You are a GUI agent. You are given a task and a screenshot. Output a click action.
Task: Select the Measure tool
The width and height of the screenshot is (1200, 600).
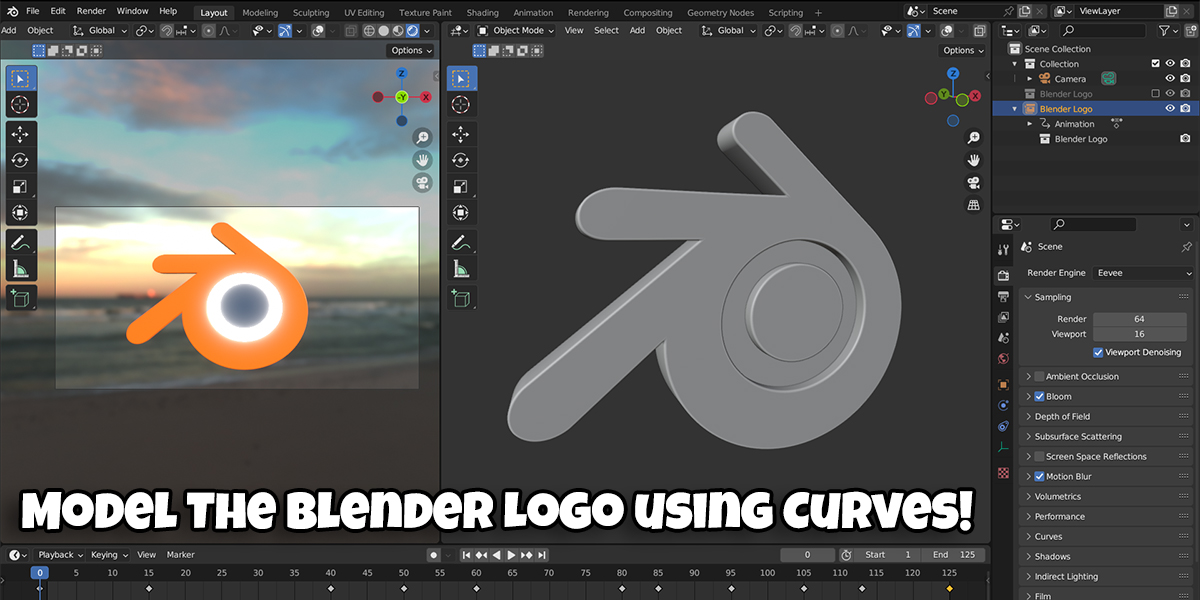20,268
